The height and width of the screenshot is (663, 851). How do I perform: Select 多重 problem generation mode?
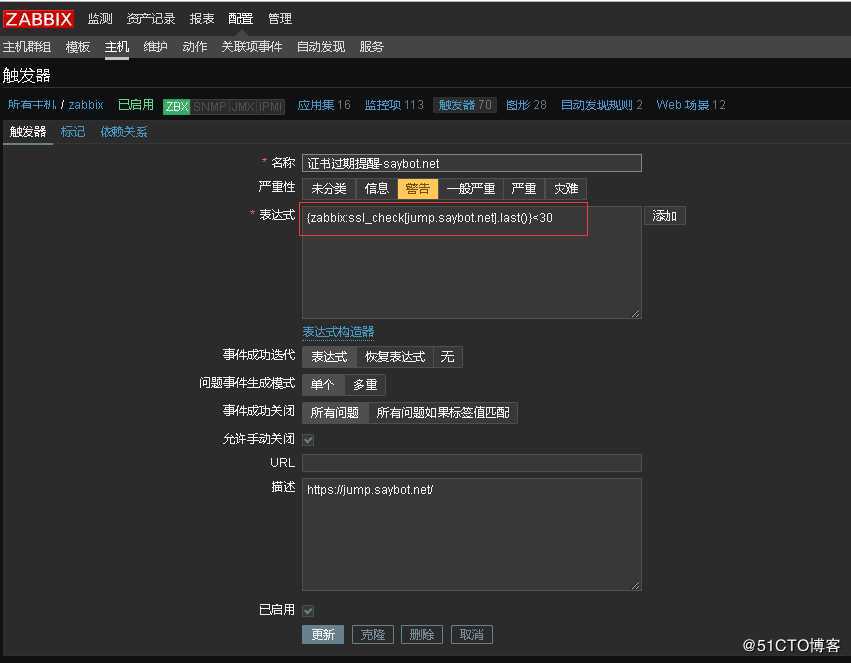[365, 385]
